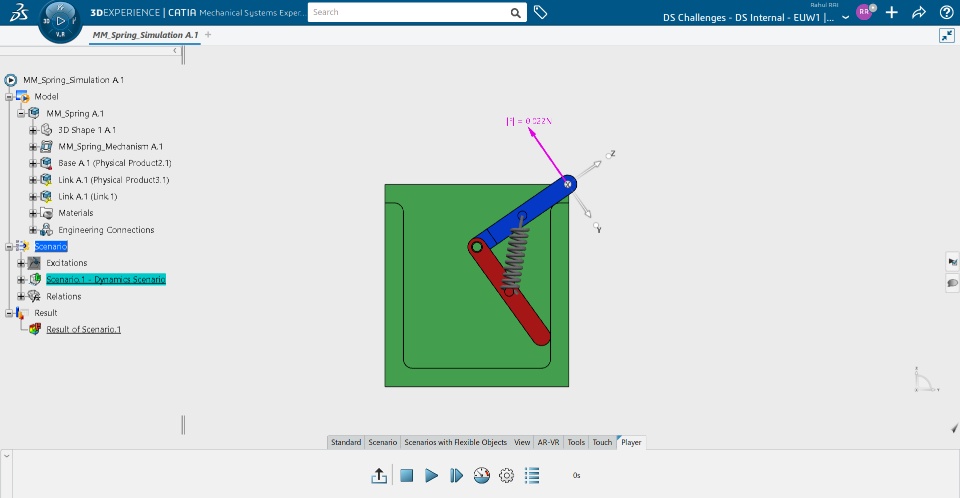Export simulation with the upload icon

tap(379, 475)
